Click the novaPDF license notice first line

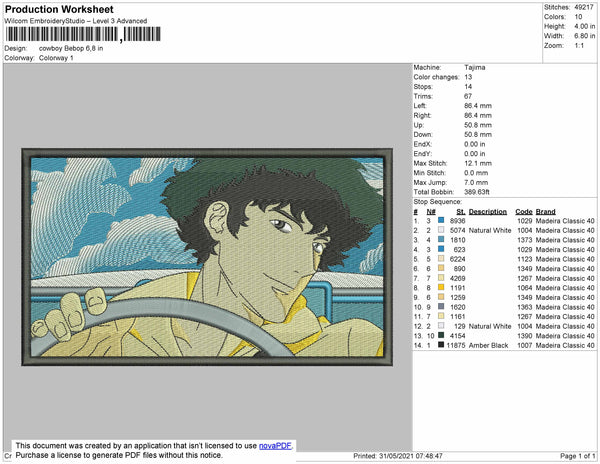click(x=154, y=446)
